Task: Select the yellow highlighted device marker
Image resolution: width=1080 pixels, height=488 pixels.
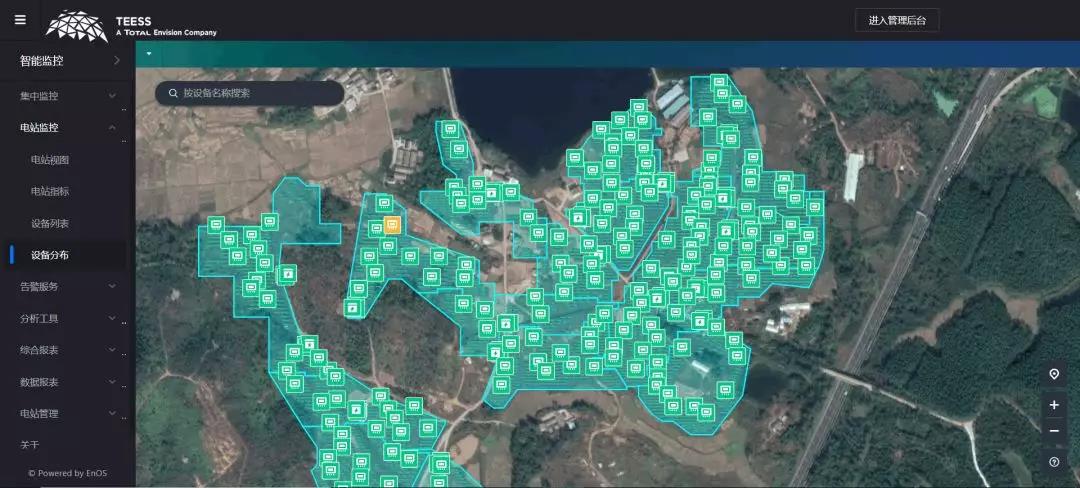Action: click(392, 225)
